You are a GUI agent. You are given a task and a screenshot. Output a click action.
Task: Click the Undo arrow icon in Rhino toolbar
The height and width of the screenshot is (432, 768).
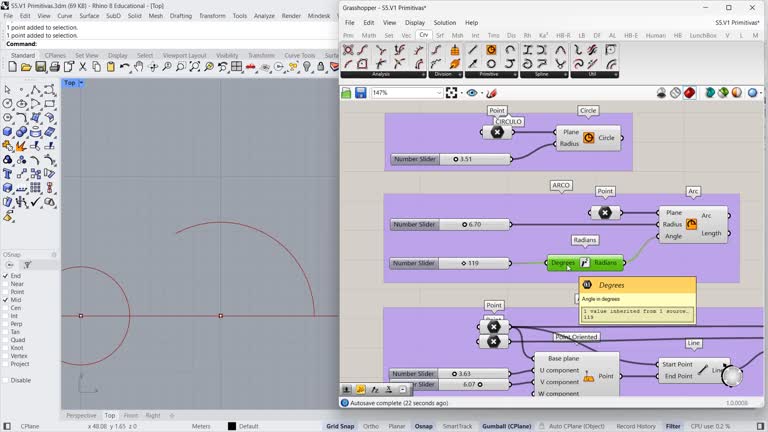(x=125, y=67)
